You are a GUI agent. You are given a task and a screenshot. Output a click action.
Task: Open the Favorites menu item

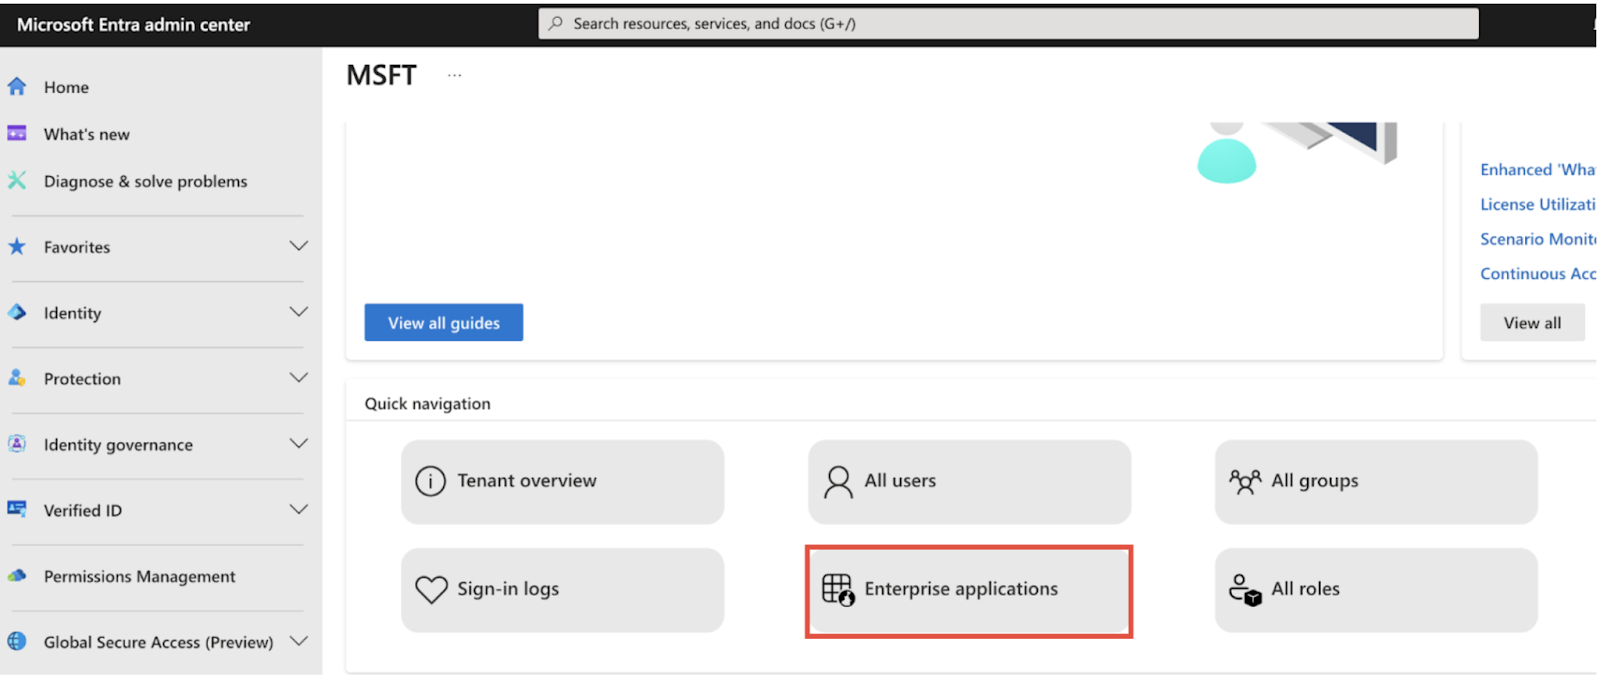point(77,247)
